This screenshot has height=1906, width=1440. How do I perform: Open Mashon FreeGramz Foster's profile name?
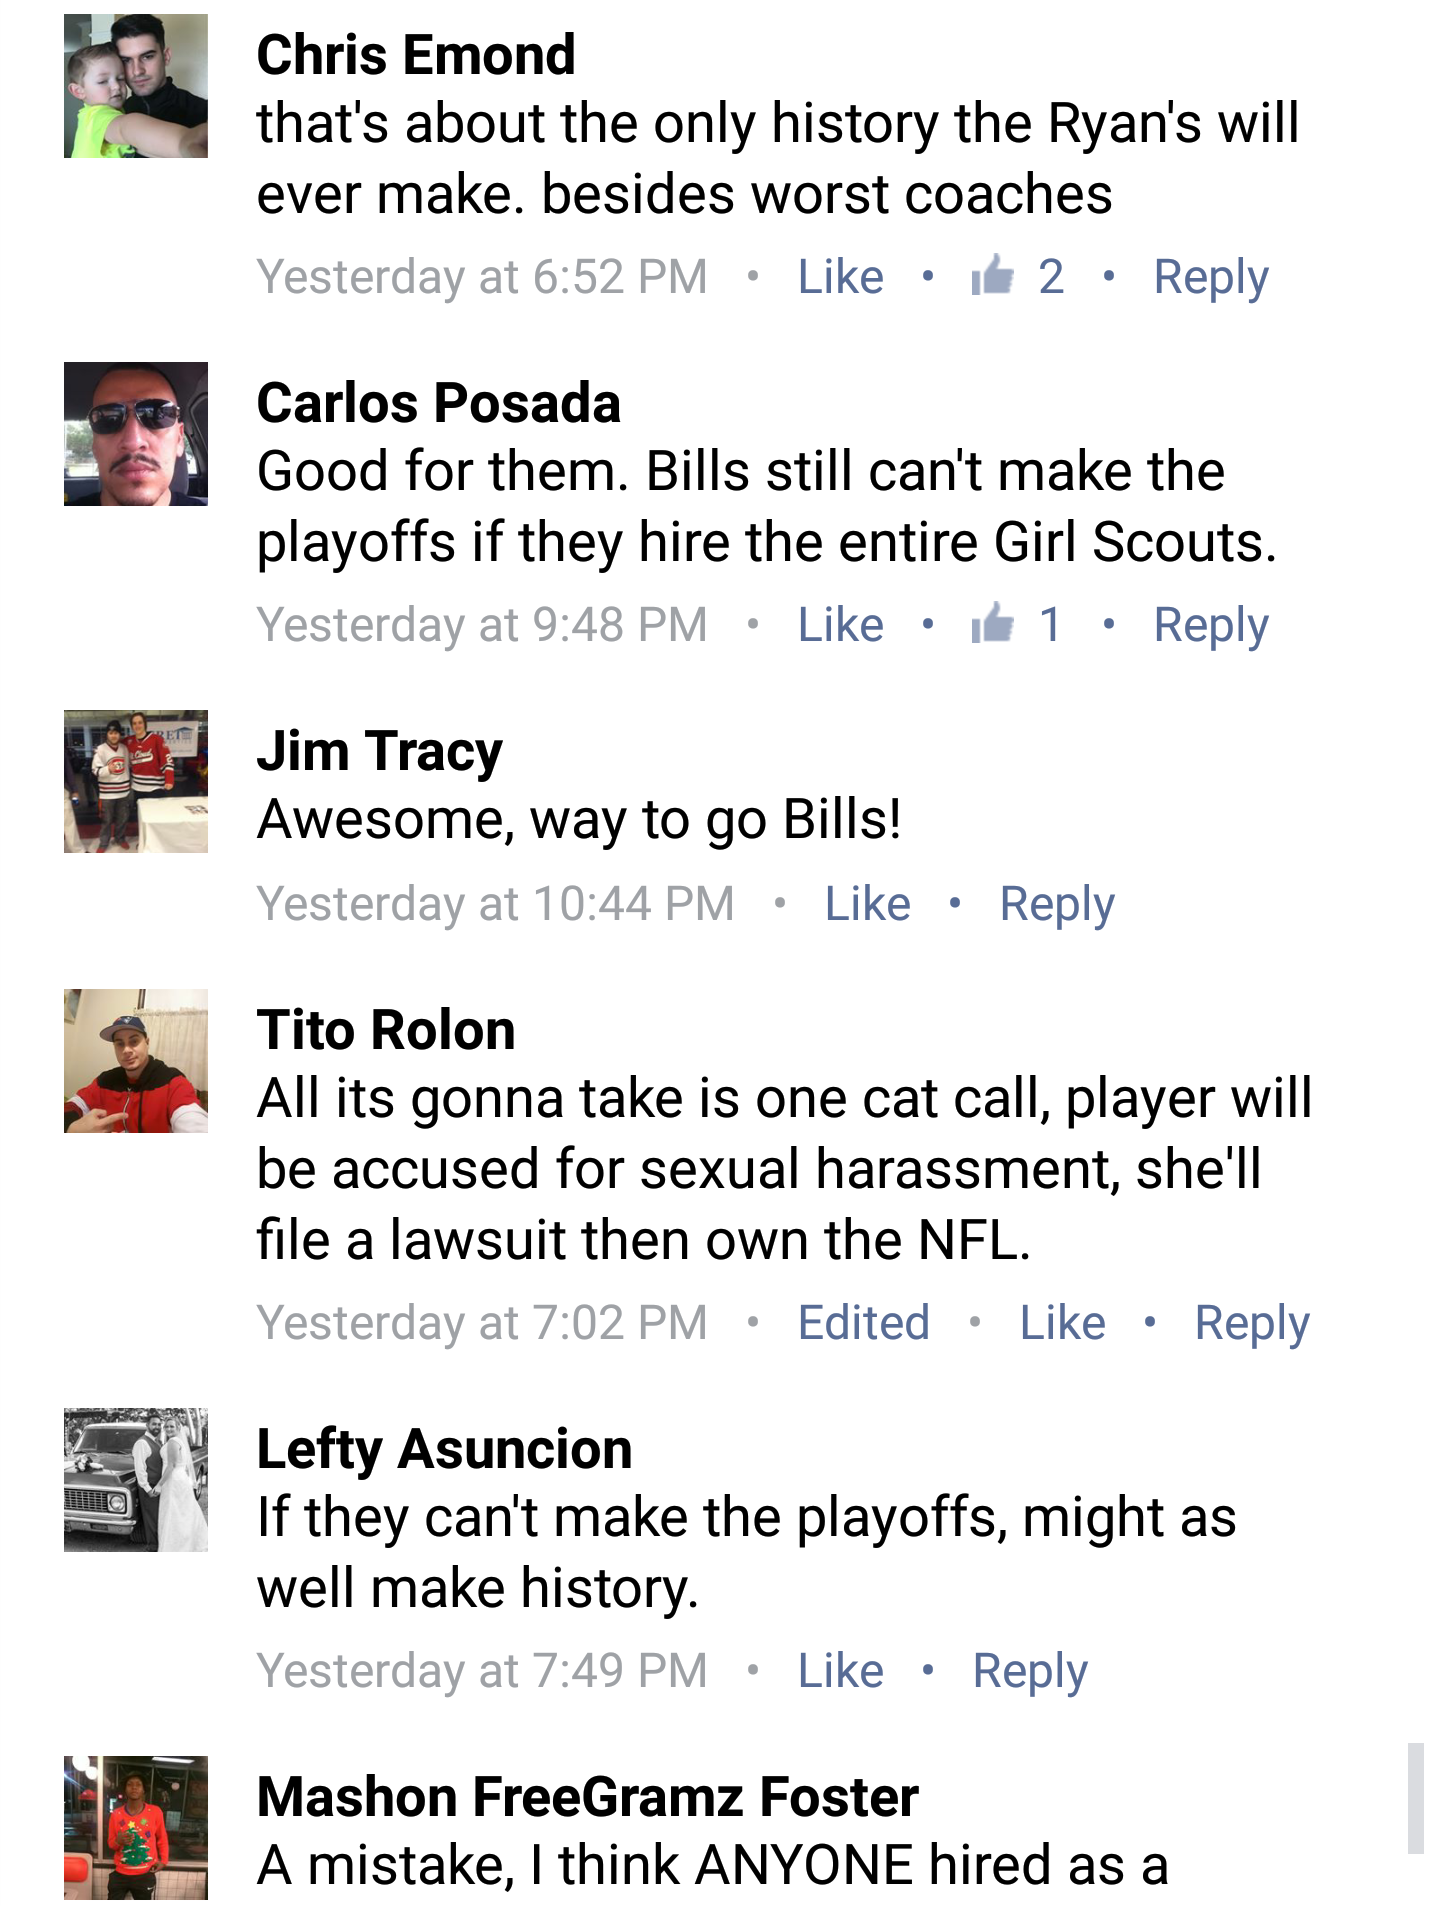tap(587, 1797)
